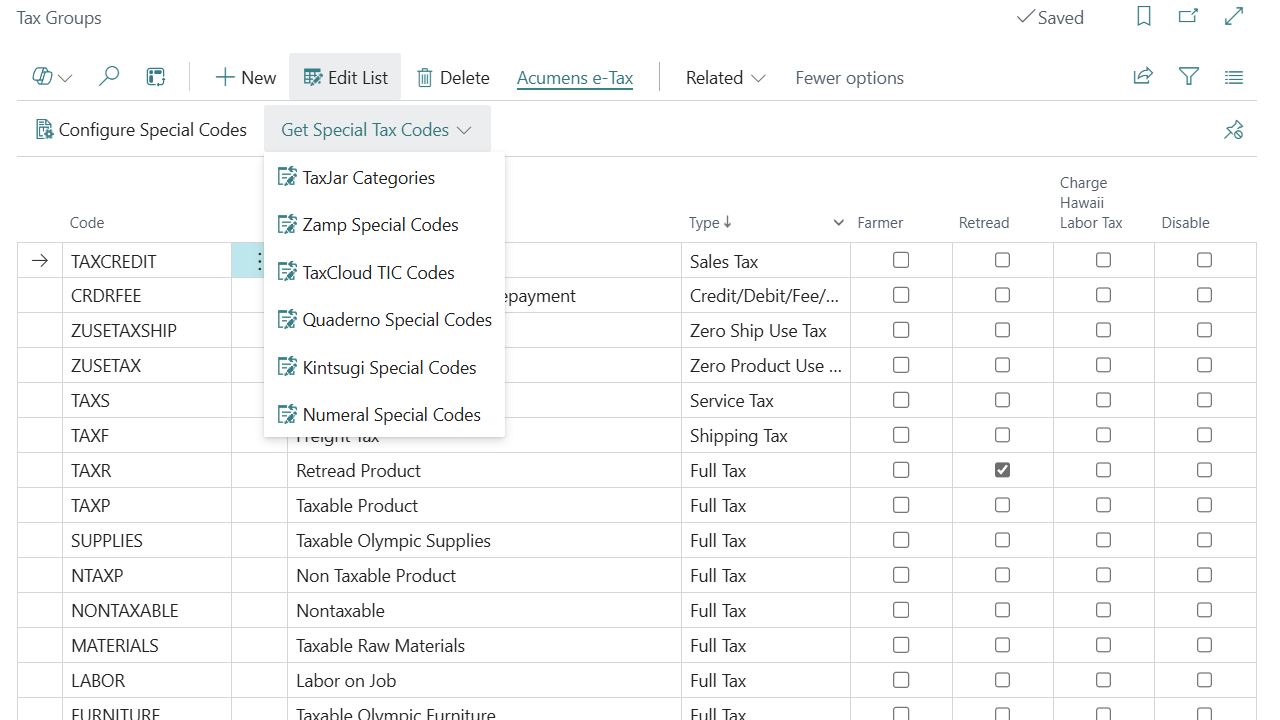
Task: Open page in new window icon
Action: coord(1188,17)
